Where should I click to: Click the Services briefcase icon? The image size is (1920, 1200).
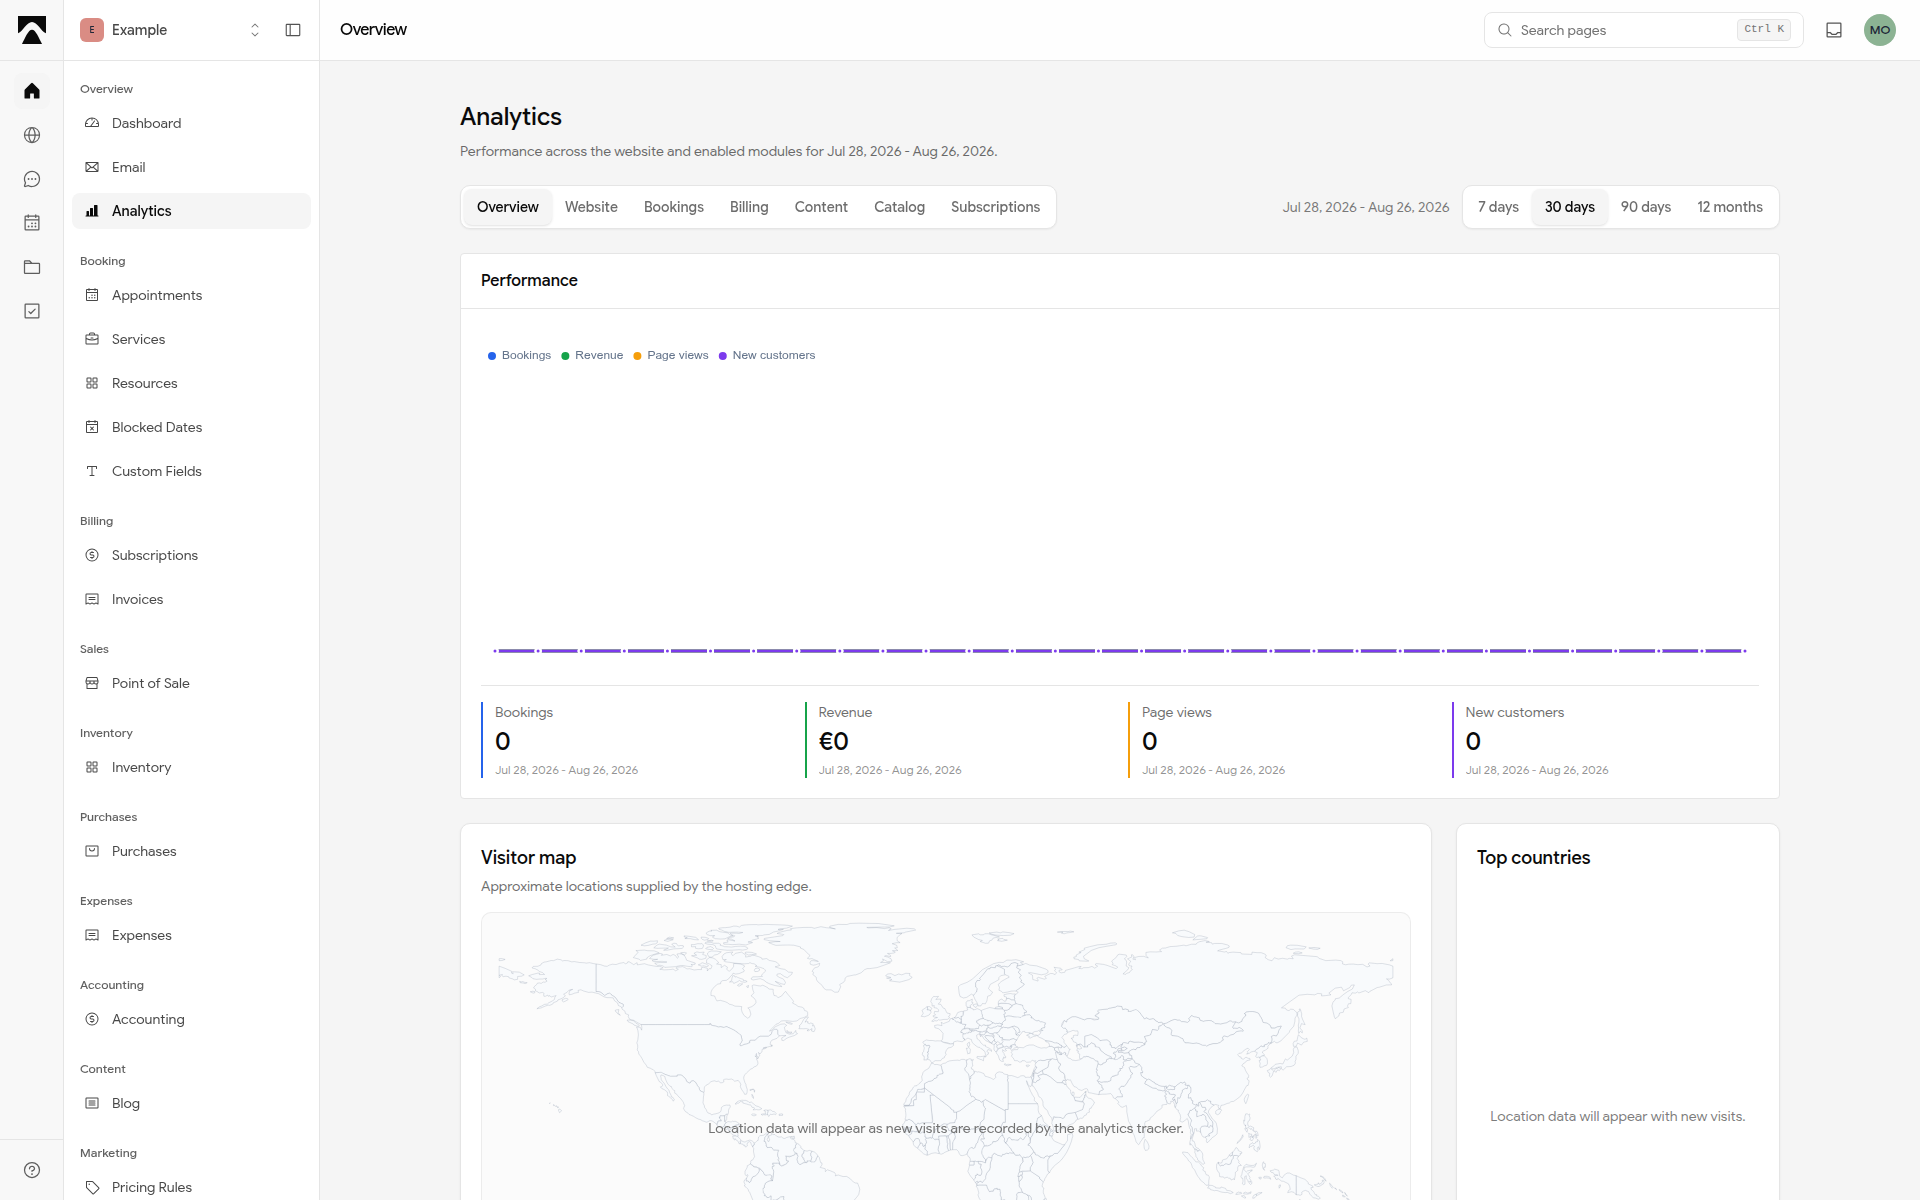click(x=92, y=339)
